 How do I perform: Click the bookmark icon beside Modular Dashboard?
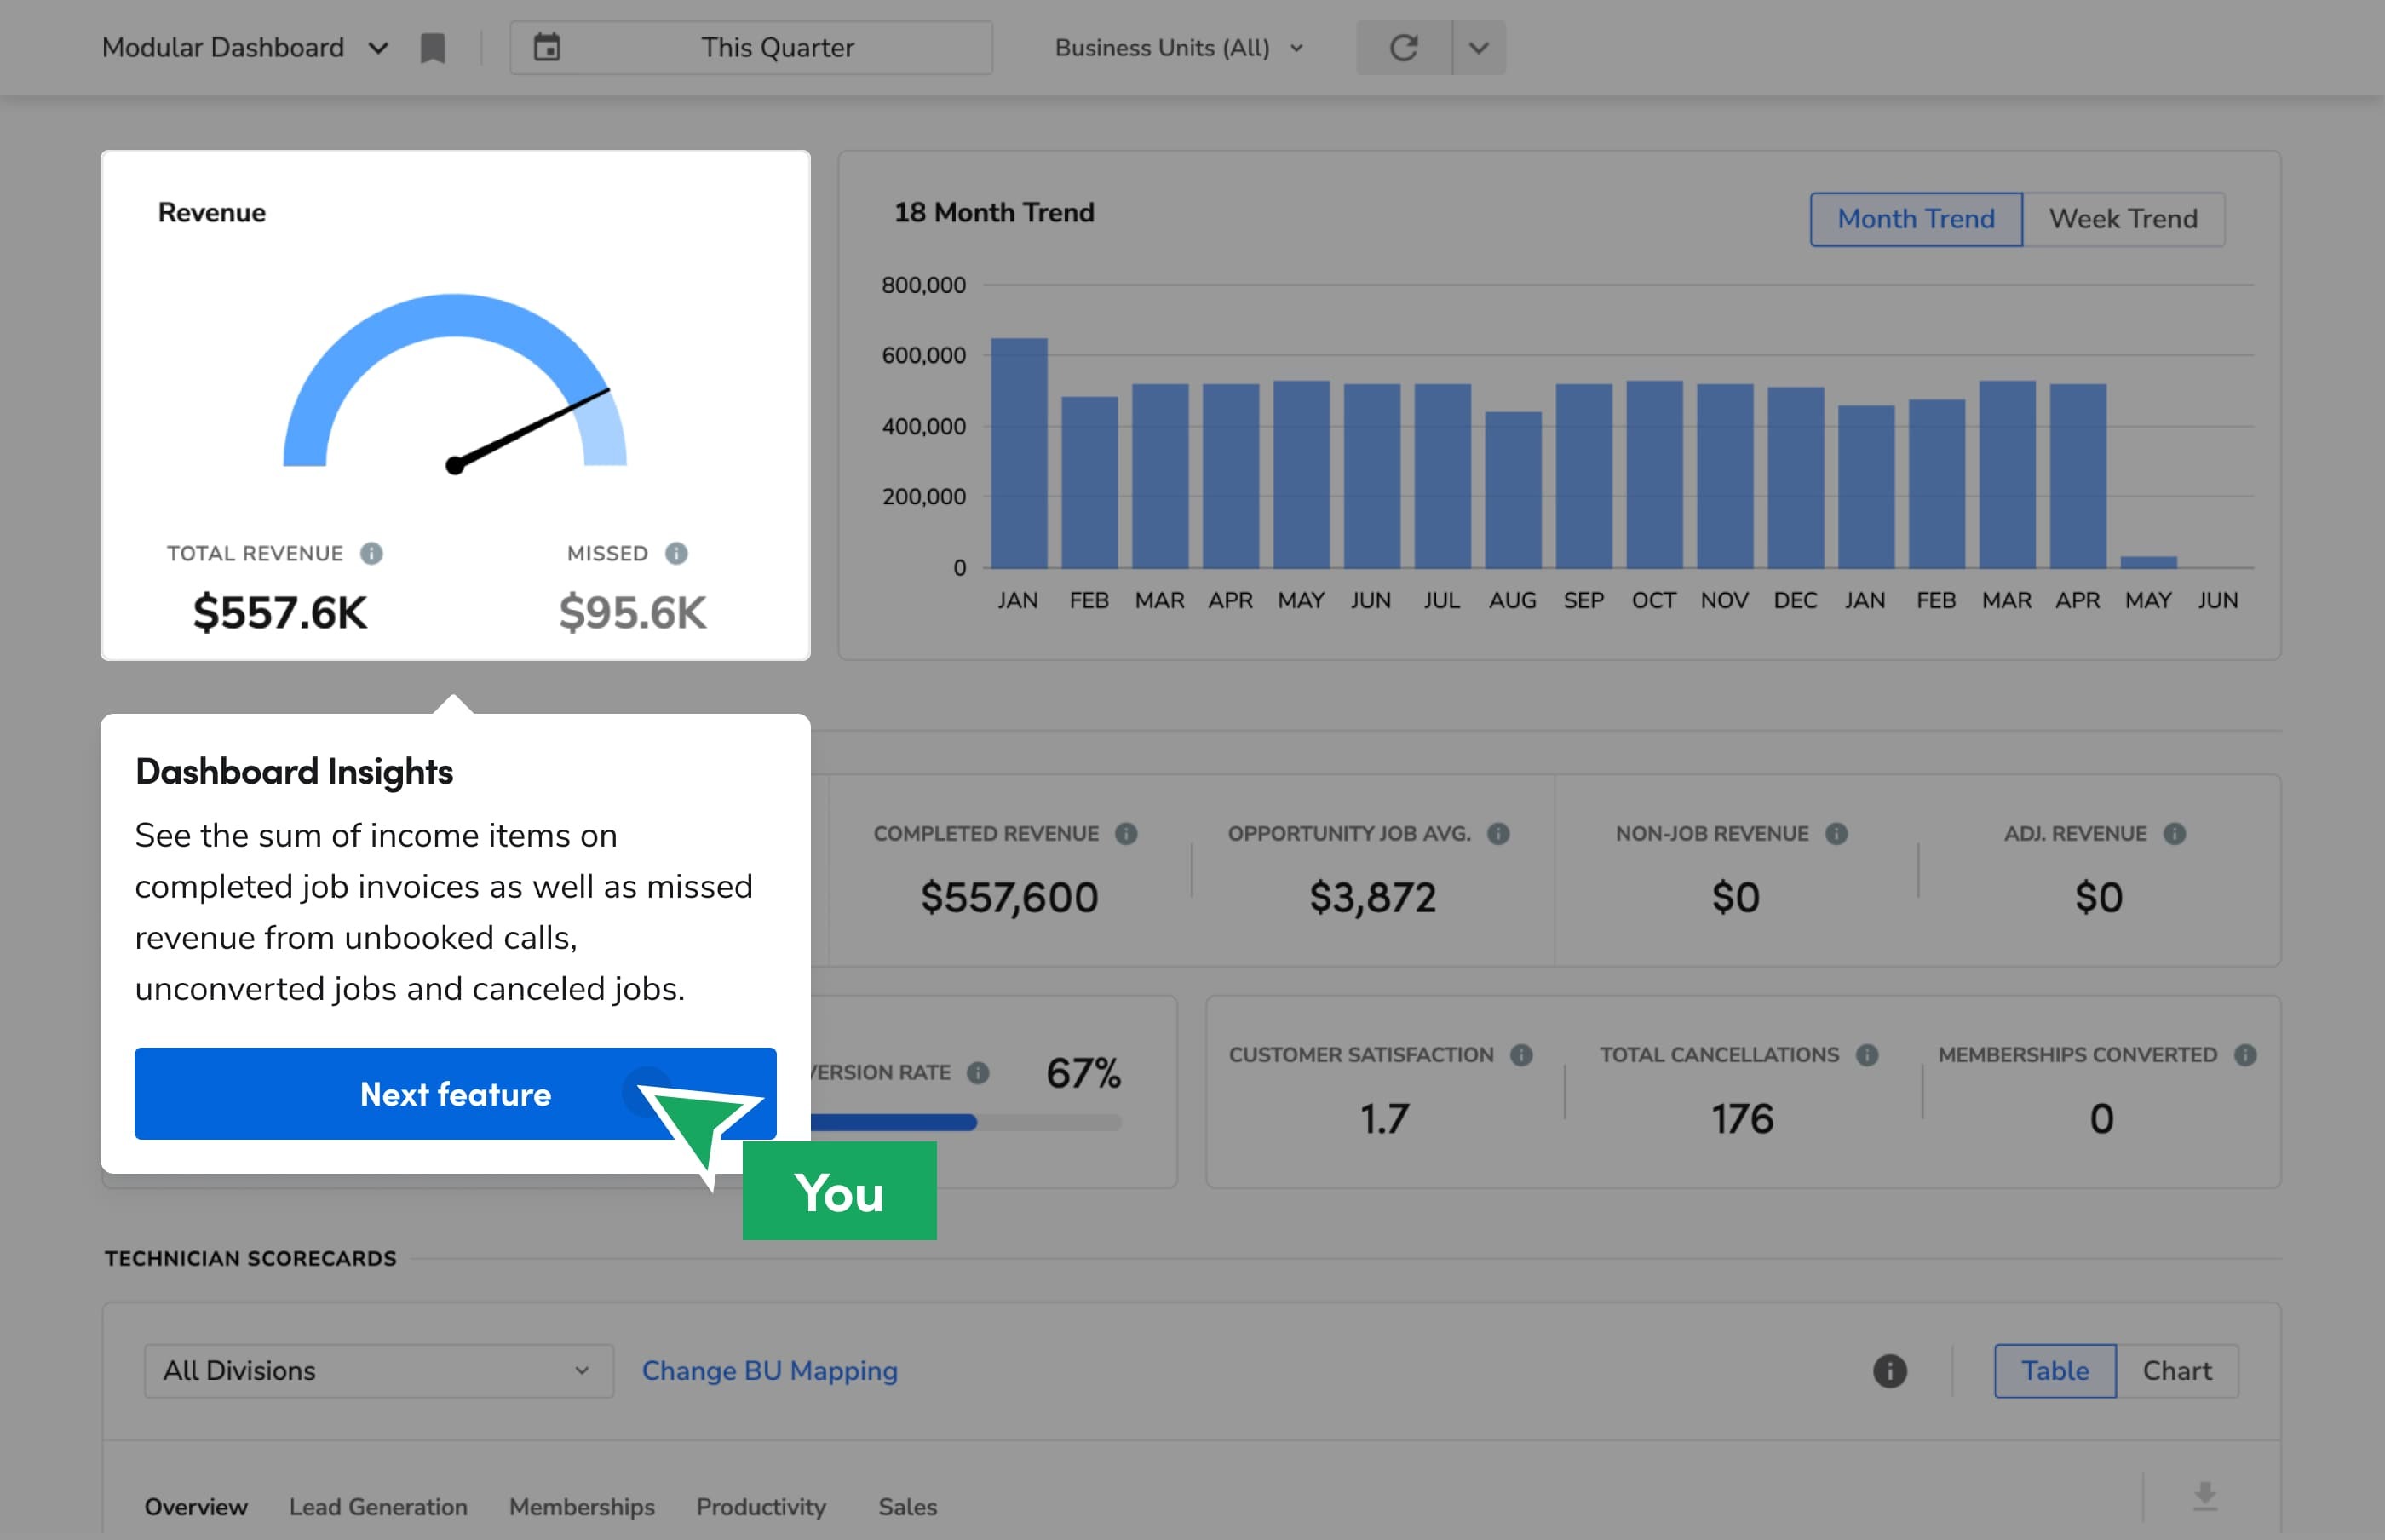[x=432, y=48]
